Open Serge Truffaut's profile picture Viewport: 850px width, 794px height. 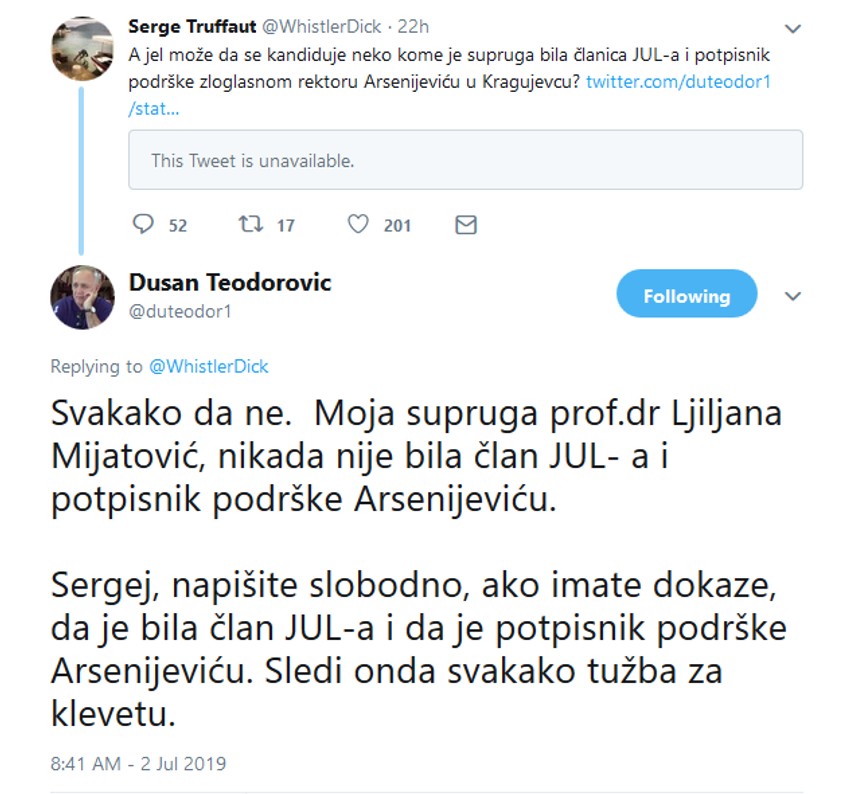click(82, 48)
